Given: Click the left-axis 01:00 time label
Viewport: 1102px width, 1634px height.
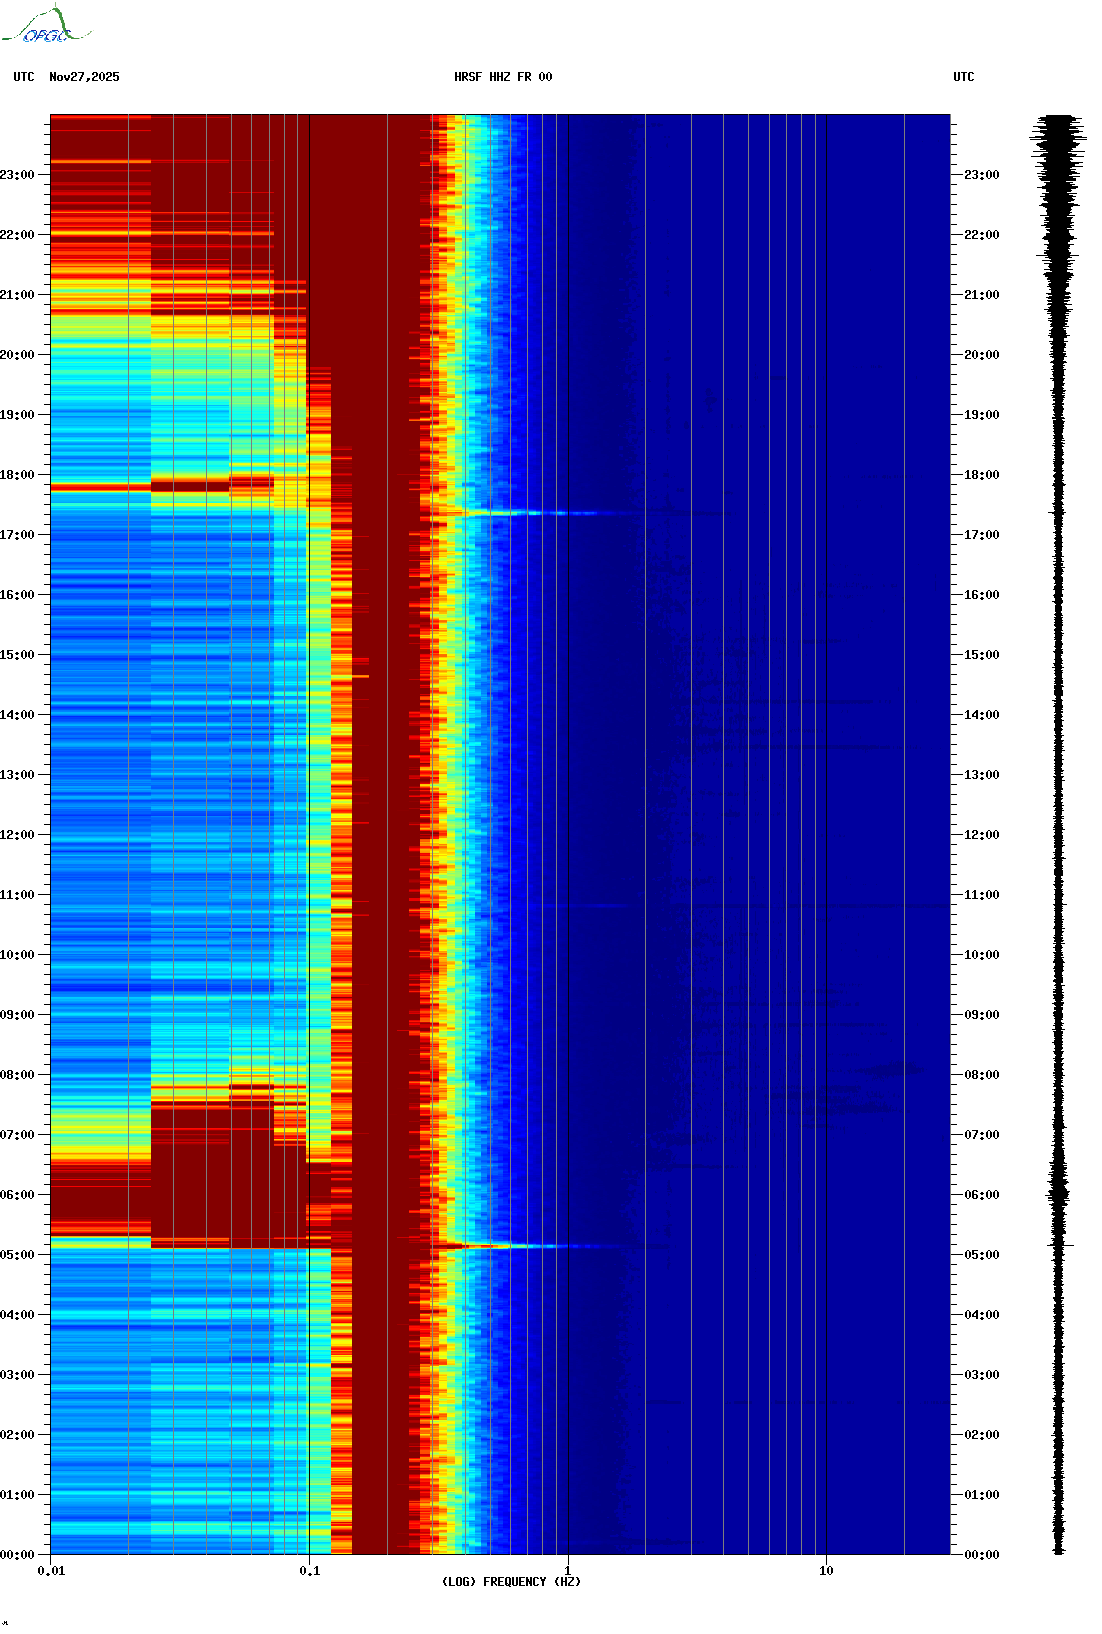Looking at the screenshot, I should pyautogui.click(x=17, y=1495).
